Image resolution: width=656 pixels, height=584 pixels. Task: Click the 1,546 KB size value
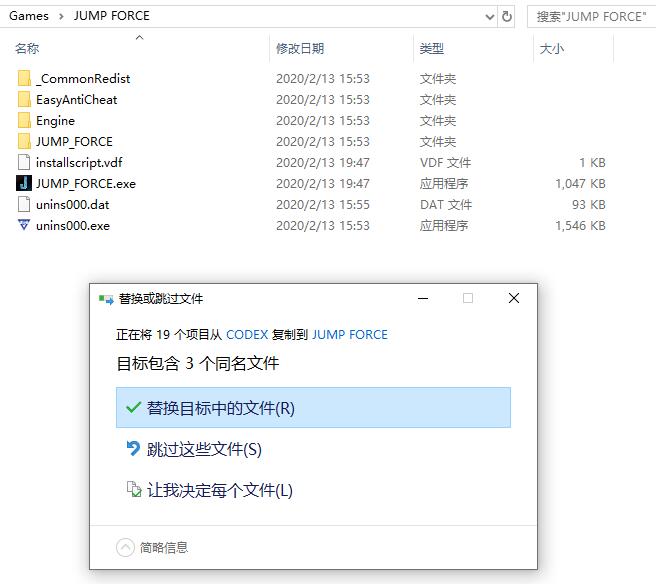point(580,225)
